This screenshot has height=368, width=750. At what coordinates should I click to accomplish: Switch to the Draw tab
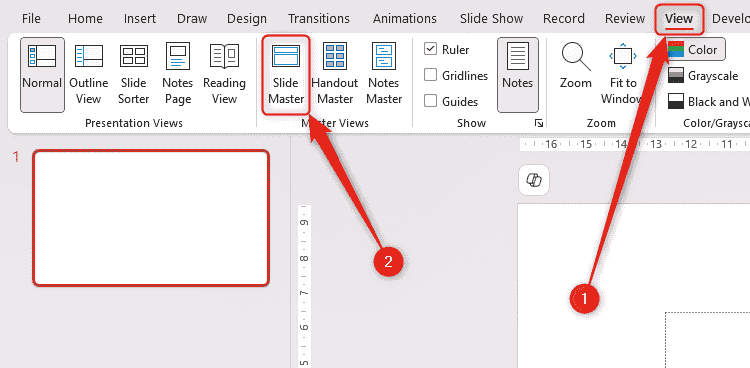click(x=192, y=19)
